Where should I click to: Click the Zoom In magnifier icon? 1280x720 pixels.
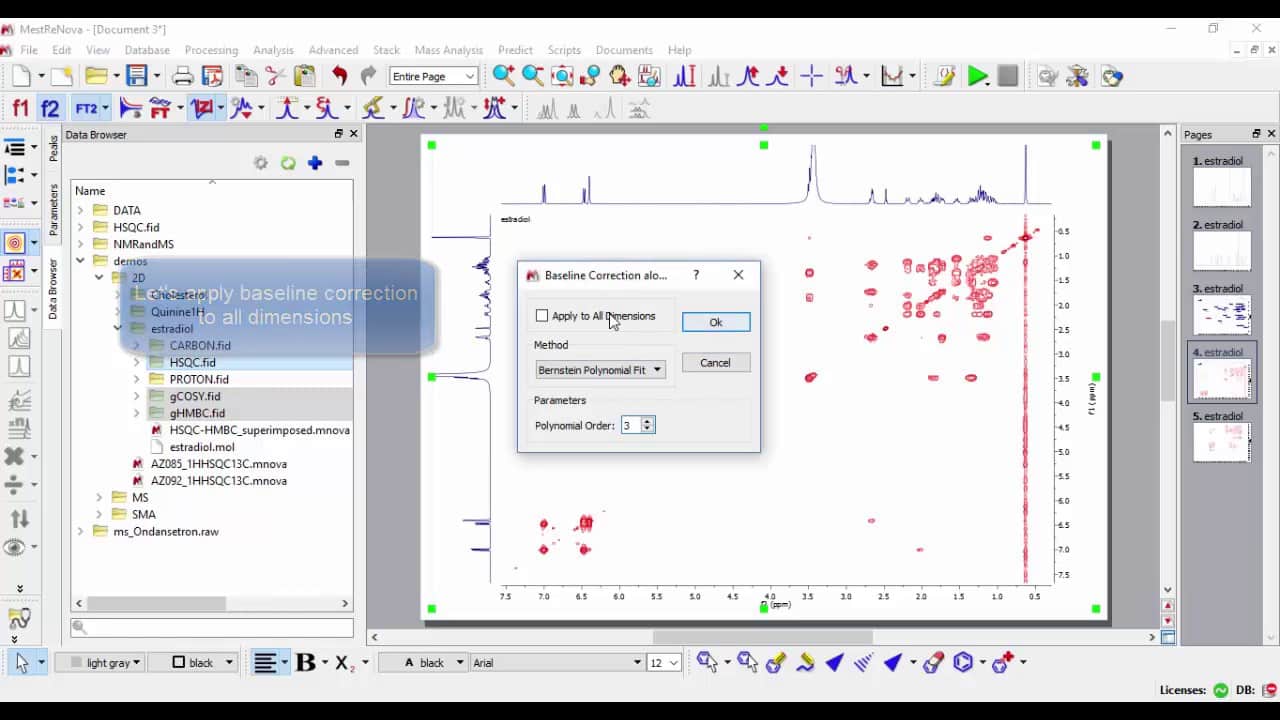[x=504, y=76]
